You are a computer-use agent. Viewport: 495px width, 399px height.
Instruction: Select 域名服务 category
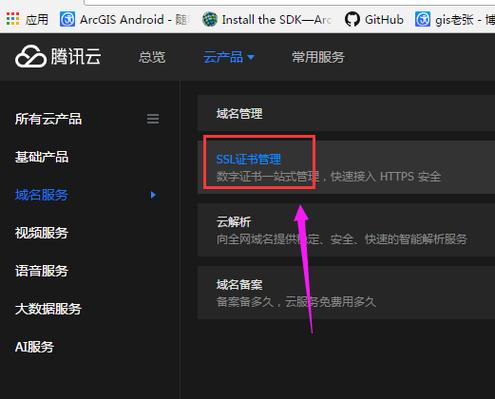[x=42, y=195]
